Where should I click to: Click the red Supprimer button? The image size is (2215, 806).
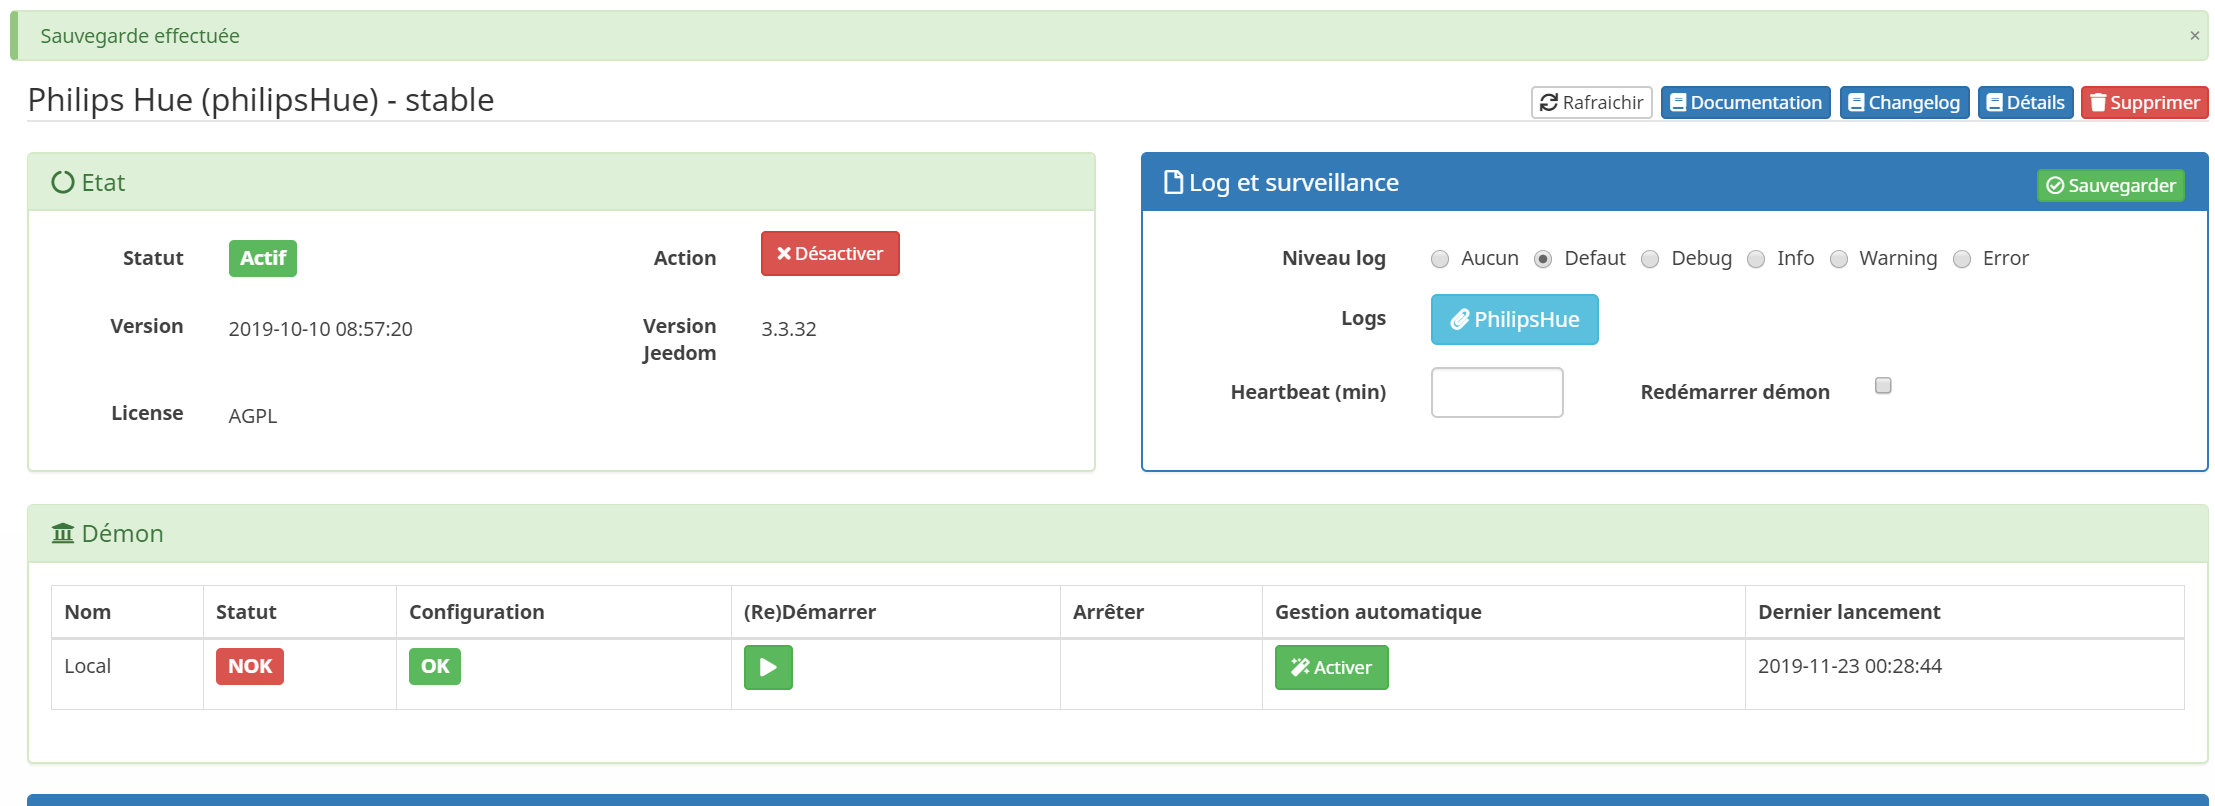pos(2145,102)
